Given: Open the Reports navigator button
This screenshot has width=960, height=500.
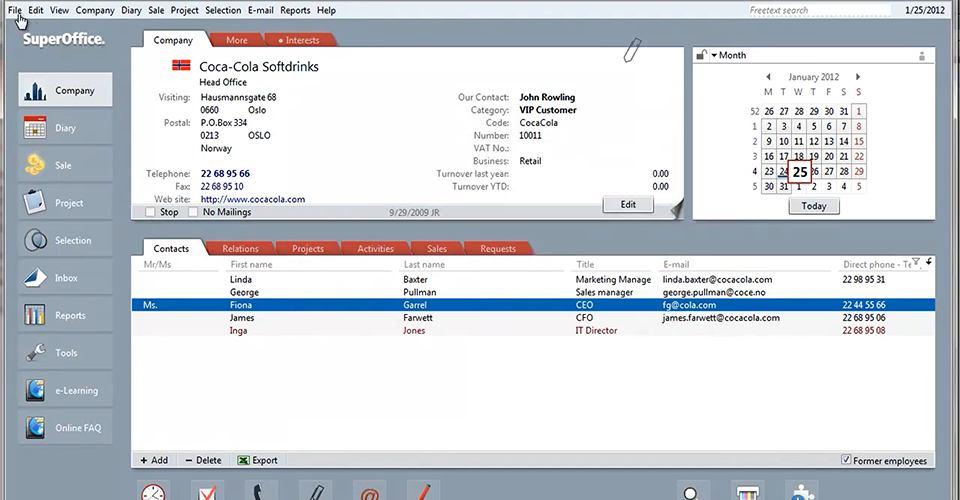Looking at the screenshot, I should [x=65, y=315].
